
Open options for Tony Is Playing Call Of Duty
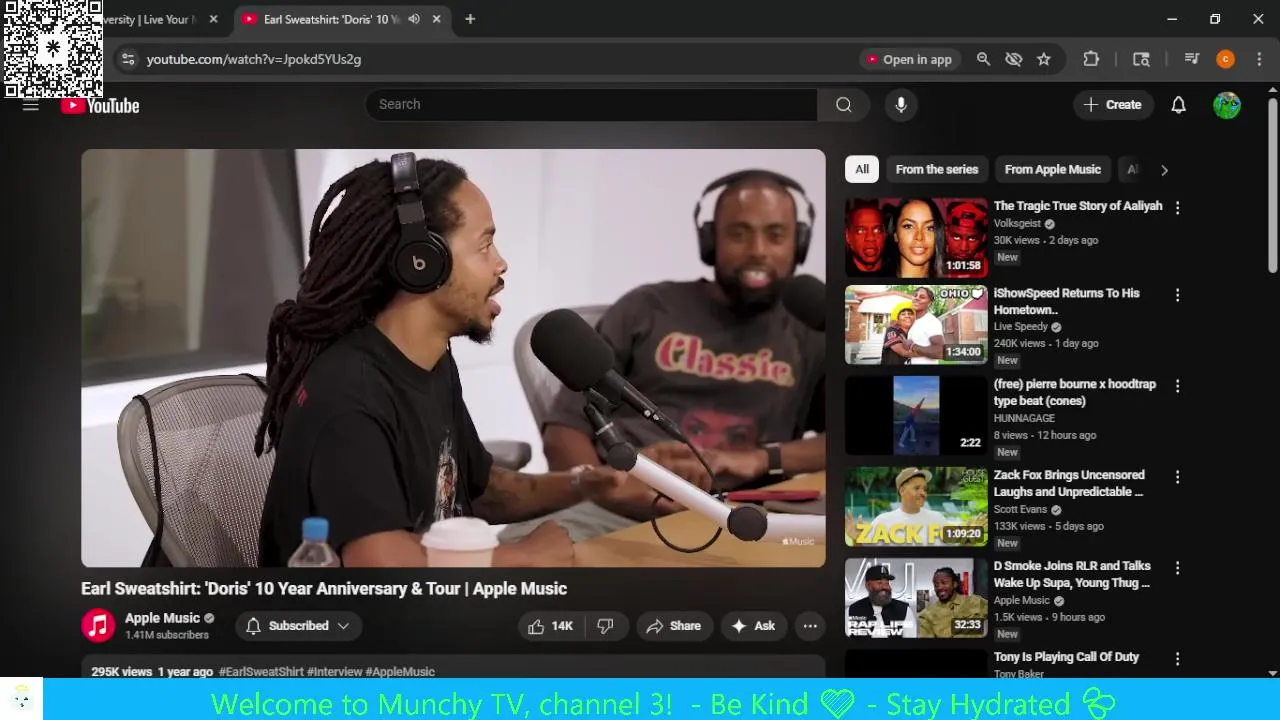1177,659
